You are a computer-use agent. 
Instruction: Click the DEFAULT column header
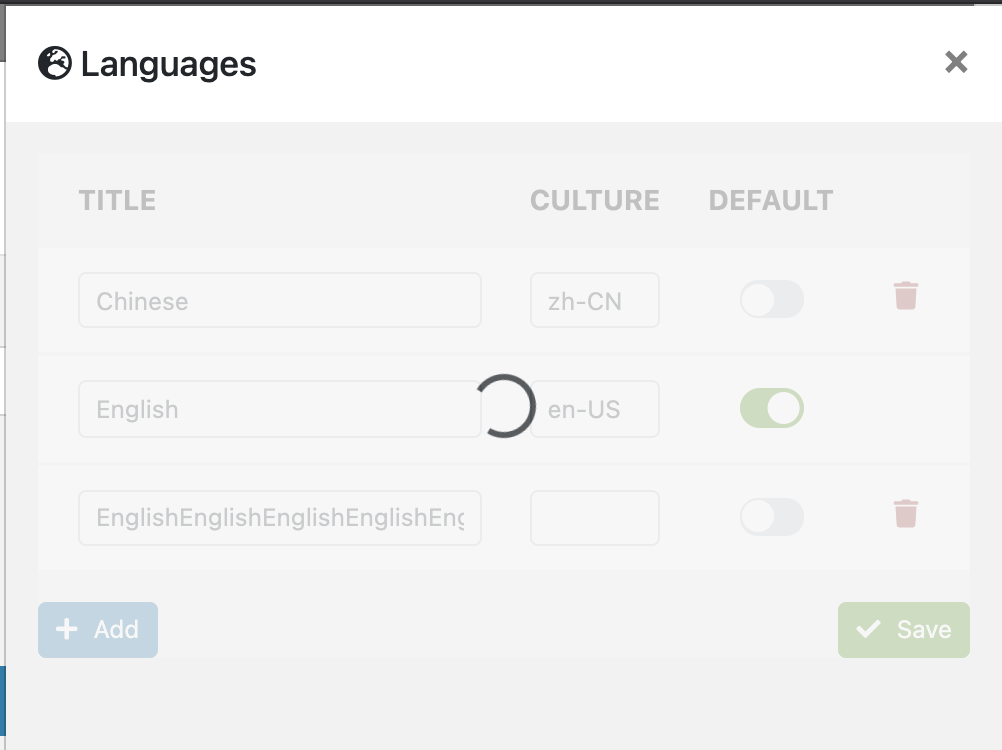coord(771,201)
